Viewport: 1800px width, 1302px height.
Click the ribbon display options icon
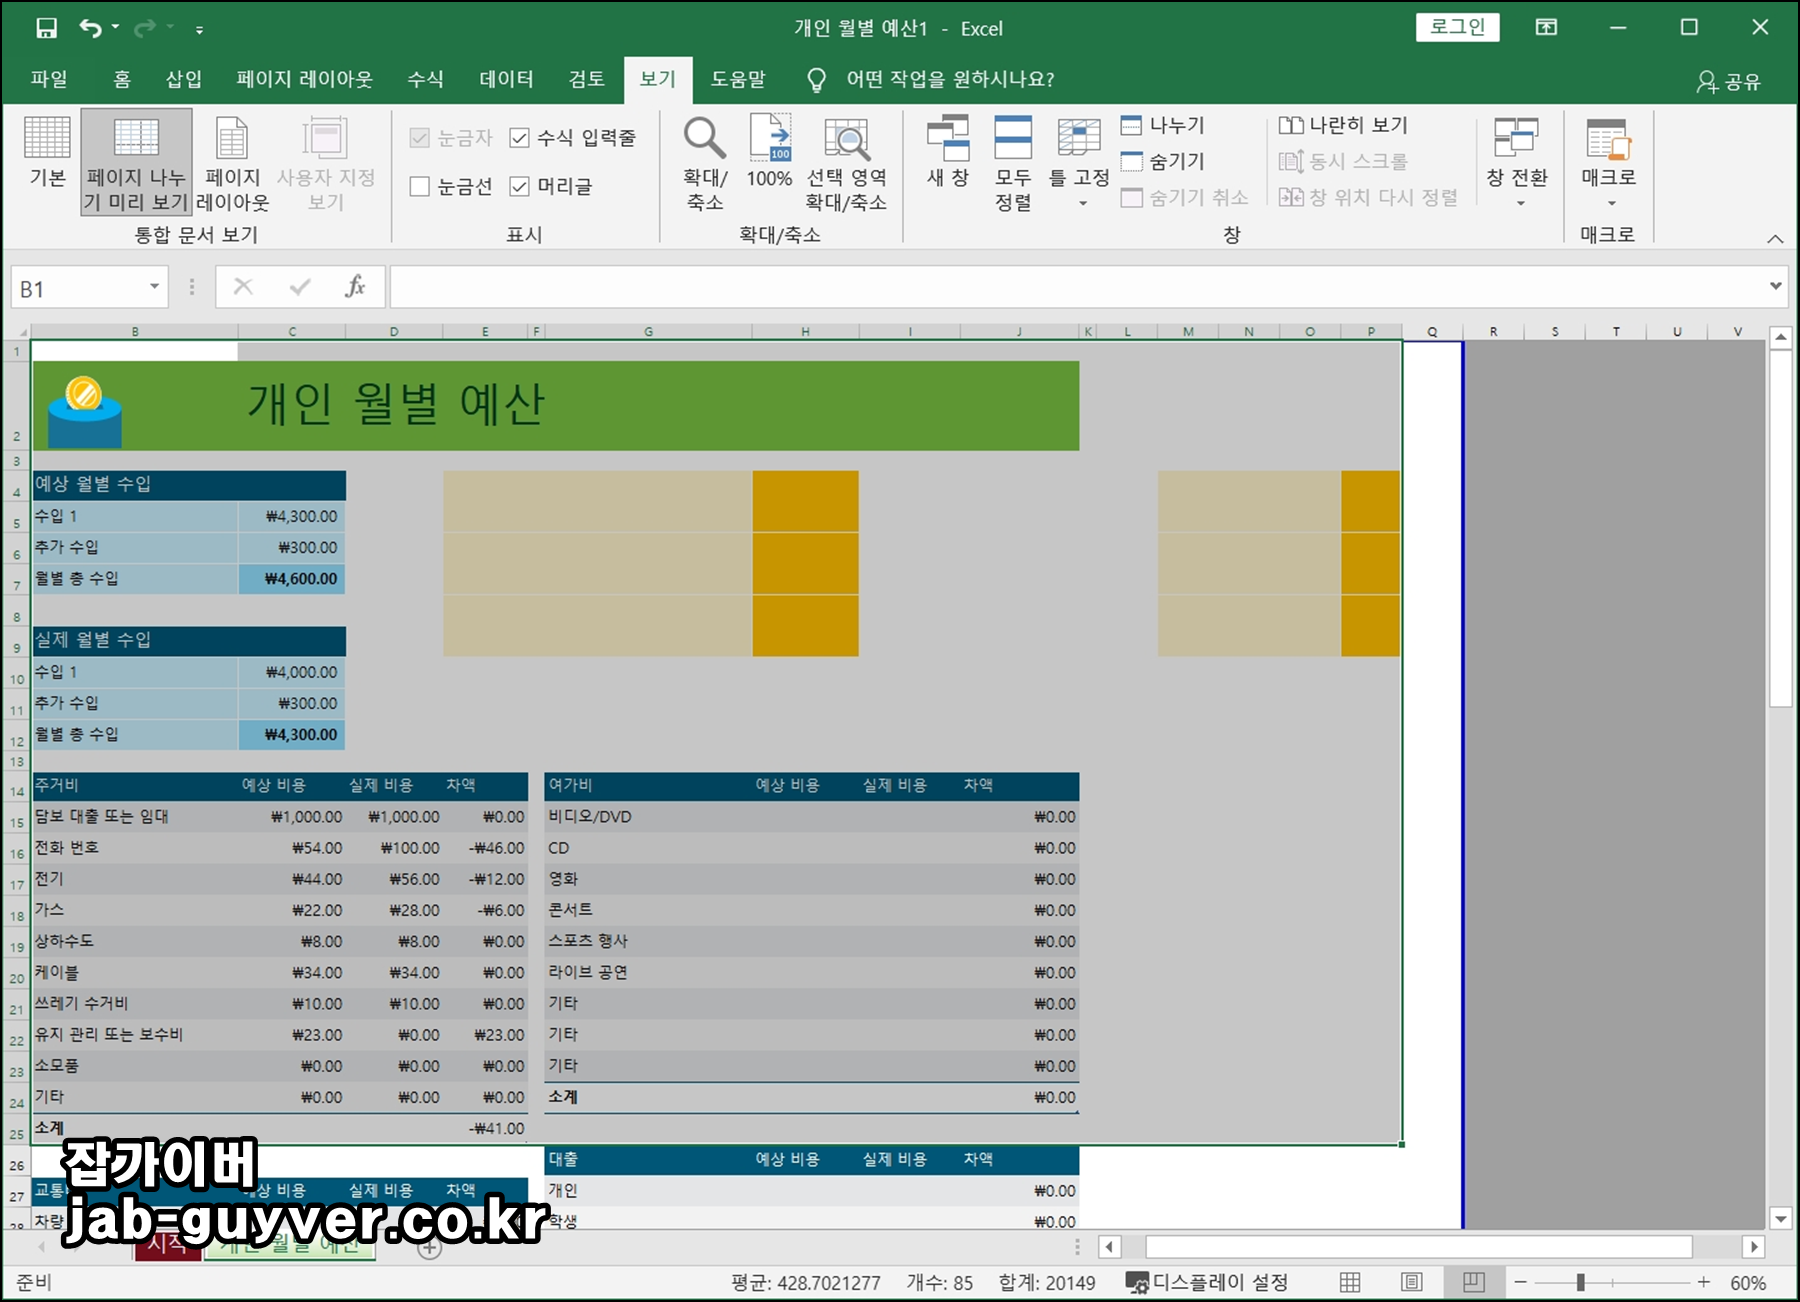click(x=1546, y=28)
